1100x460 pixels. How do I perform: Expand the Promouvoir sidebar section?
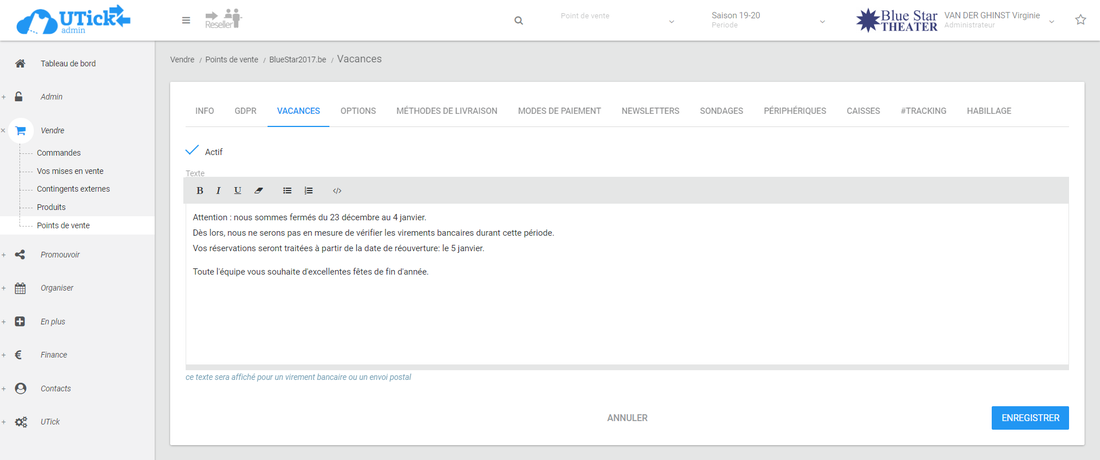pyautogui.click(x=60, y=254)
